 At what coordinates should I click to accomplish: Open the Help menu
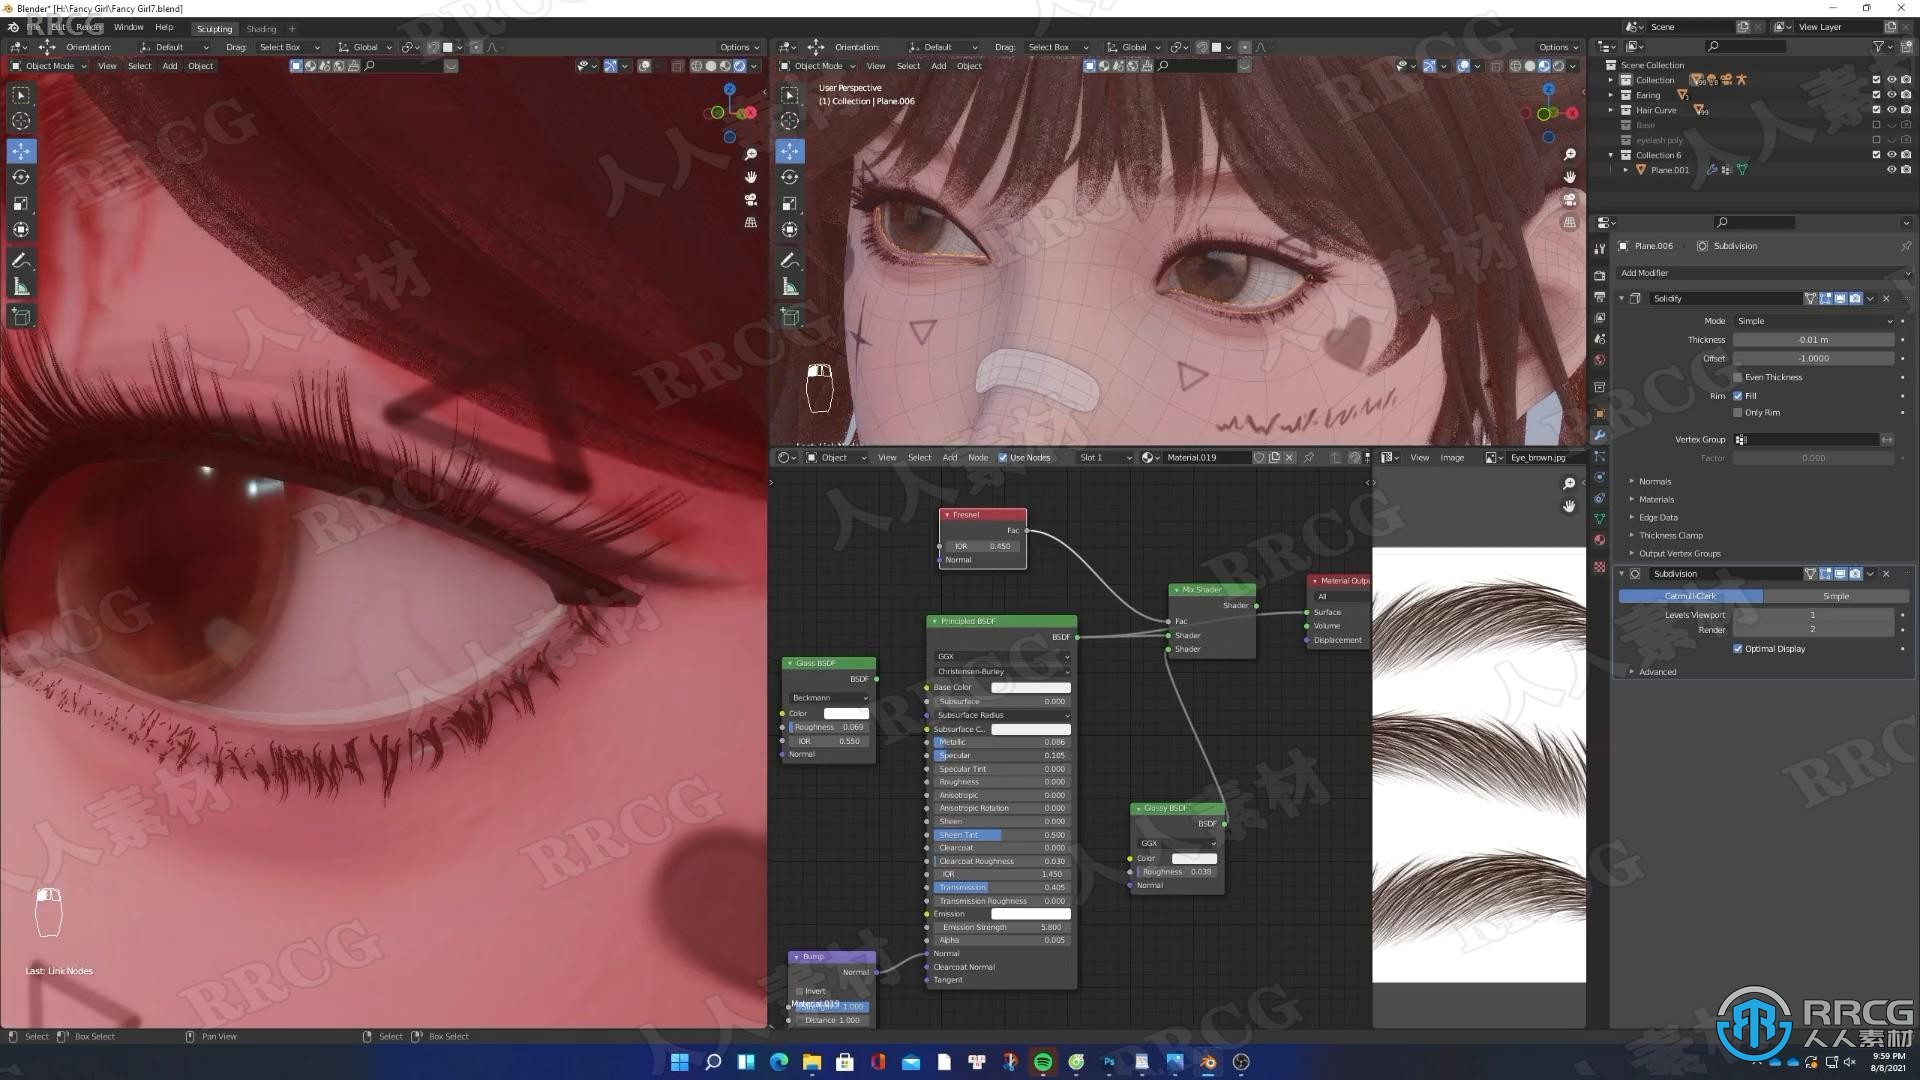click(x=164, y=28)
